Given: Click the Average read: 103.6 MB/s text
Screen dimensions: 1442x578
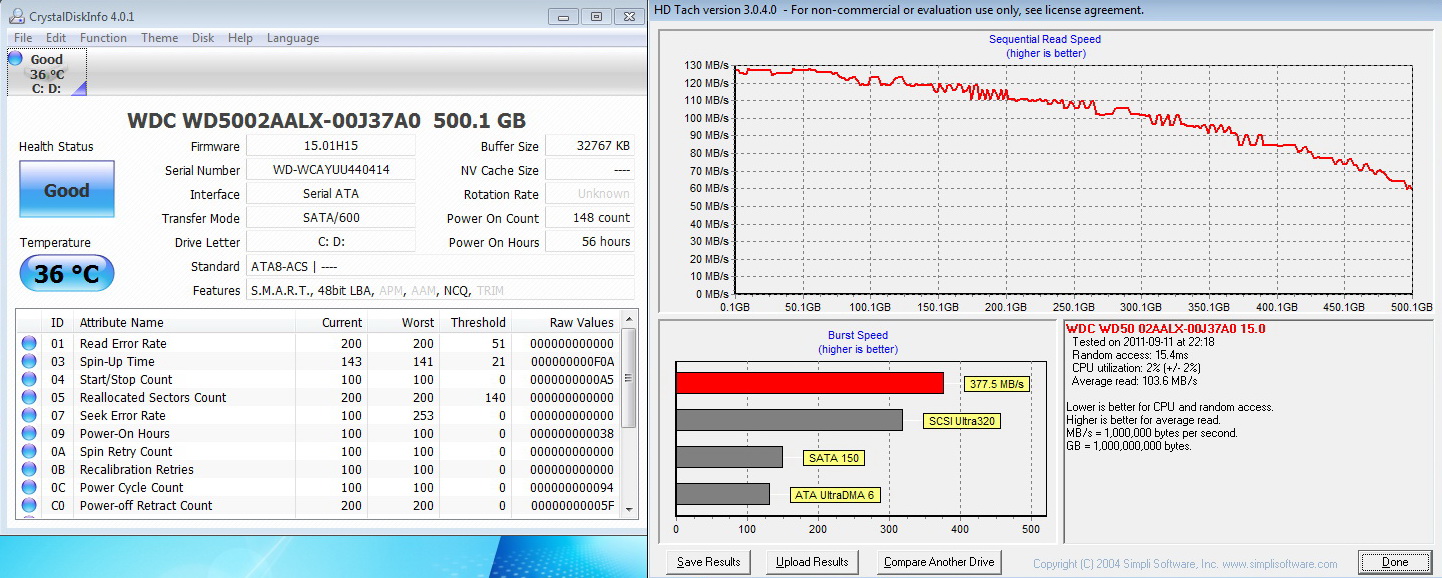Looking at the screenshot, I should pos(1134,381).
